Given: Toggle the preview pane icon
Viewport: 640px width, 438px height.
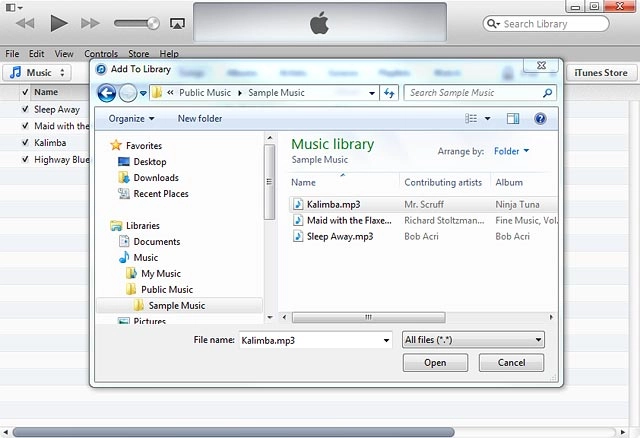Looking at the screenshot, I should click(513, 118).
